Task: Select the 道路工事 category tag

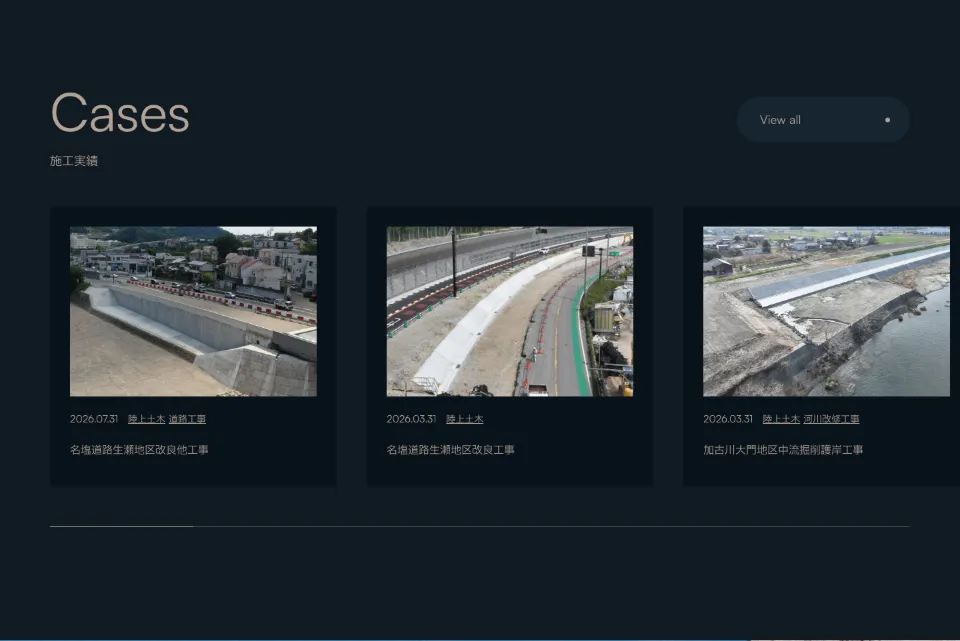Action: tap(187, 419)
